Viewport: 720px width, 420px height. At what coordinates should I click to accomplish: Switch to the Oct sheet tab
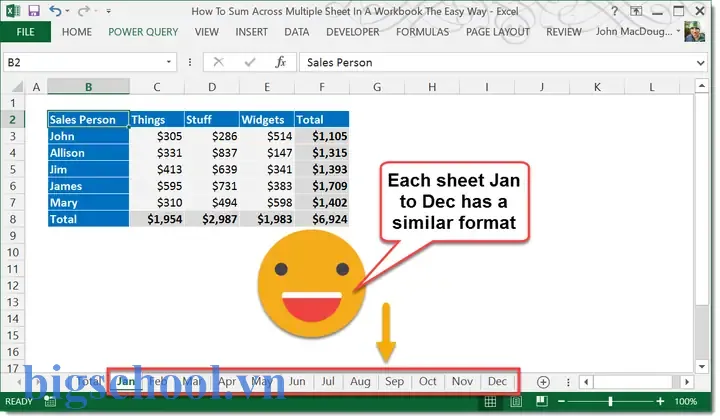[x=428, y=381]
